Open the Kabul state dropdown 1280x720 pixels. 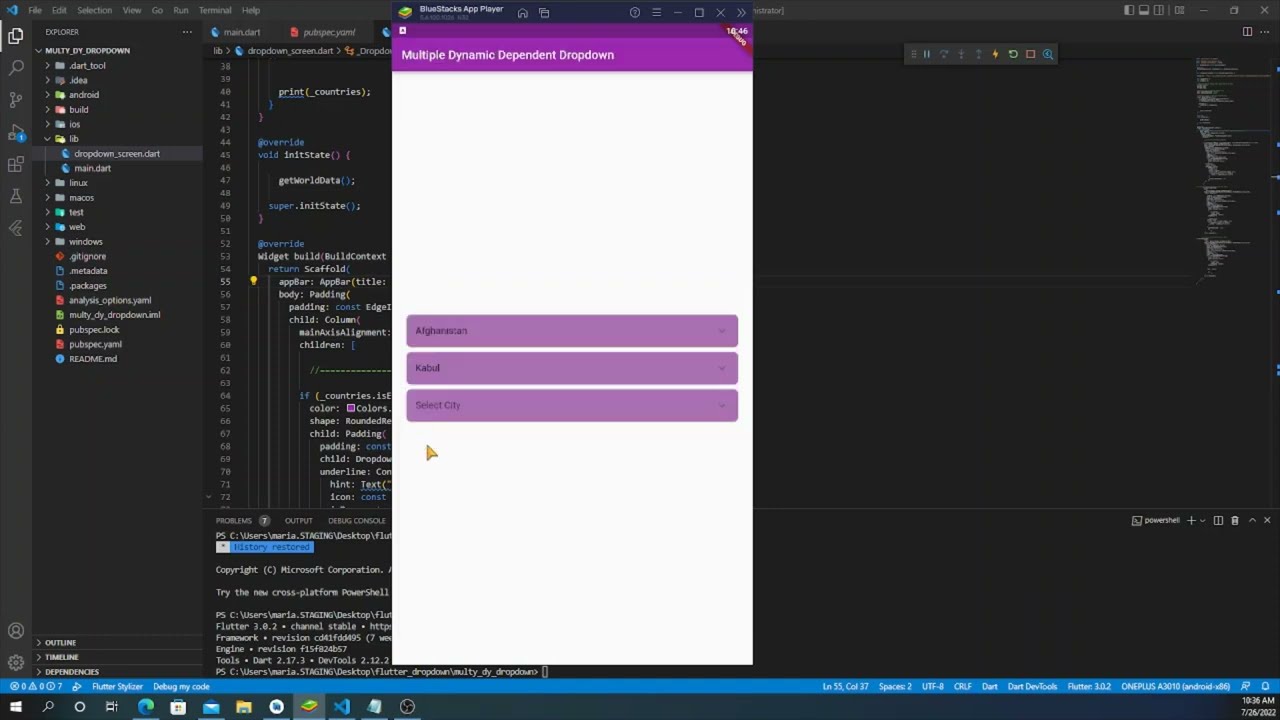[x=572, y=368]
